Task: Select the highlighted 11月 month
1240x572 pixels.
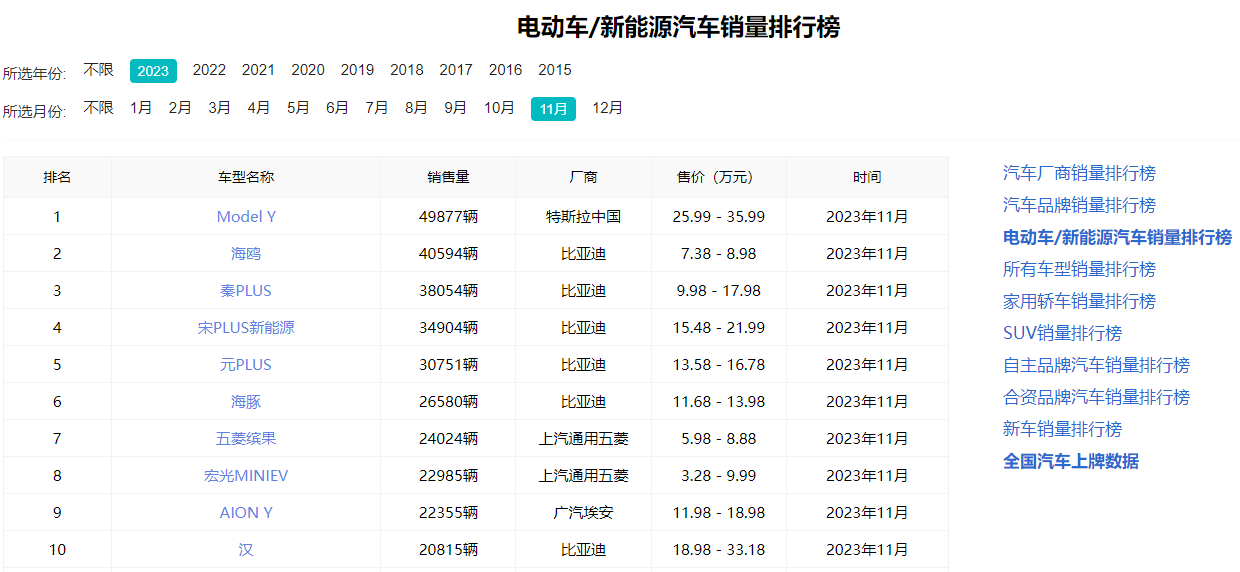Action: point(553,109)
